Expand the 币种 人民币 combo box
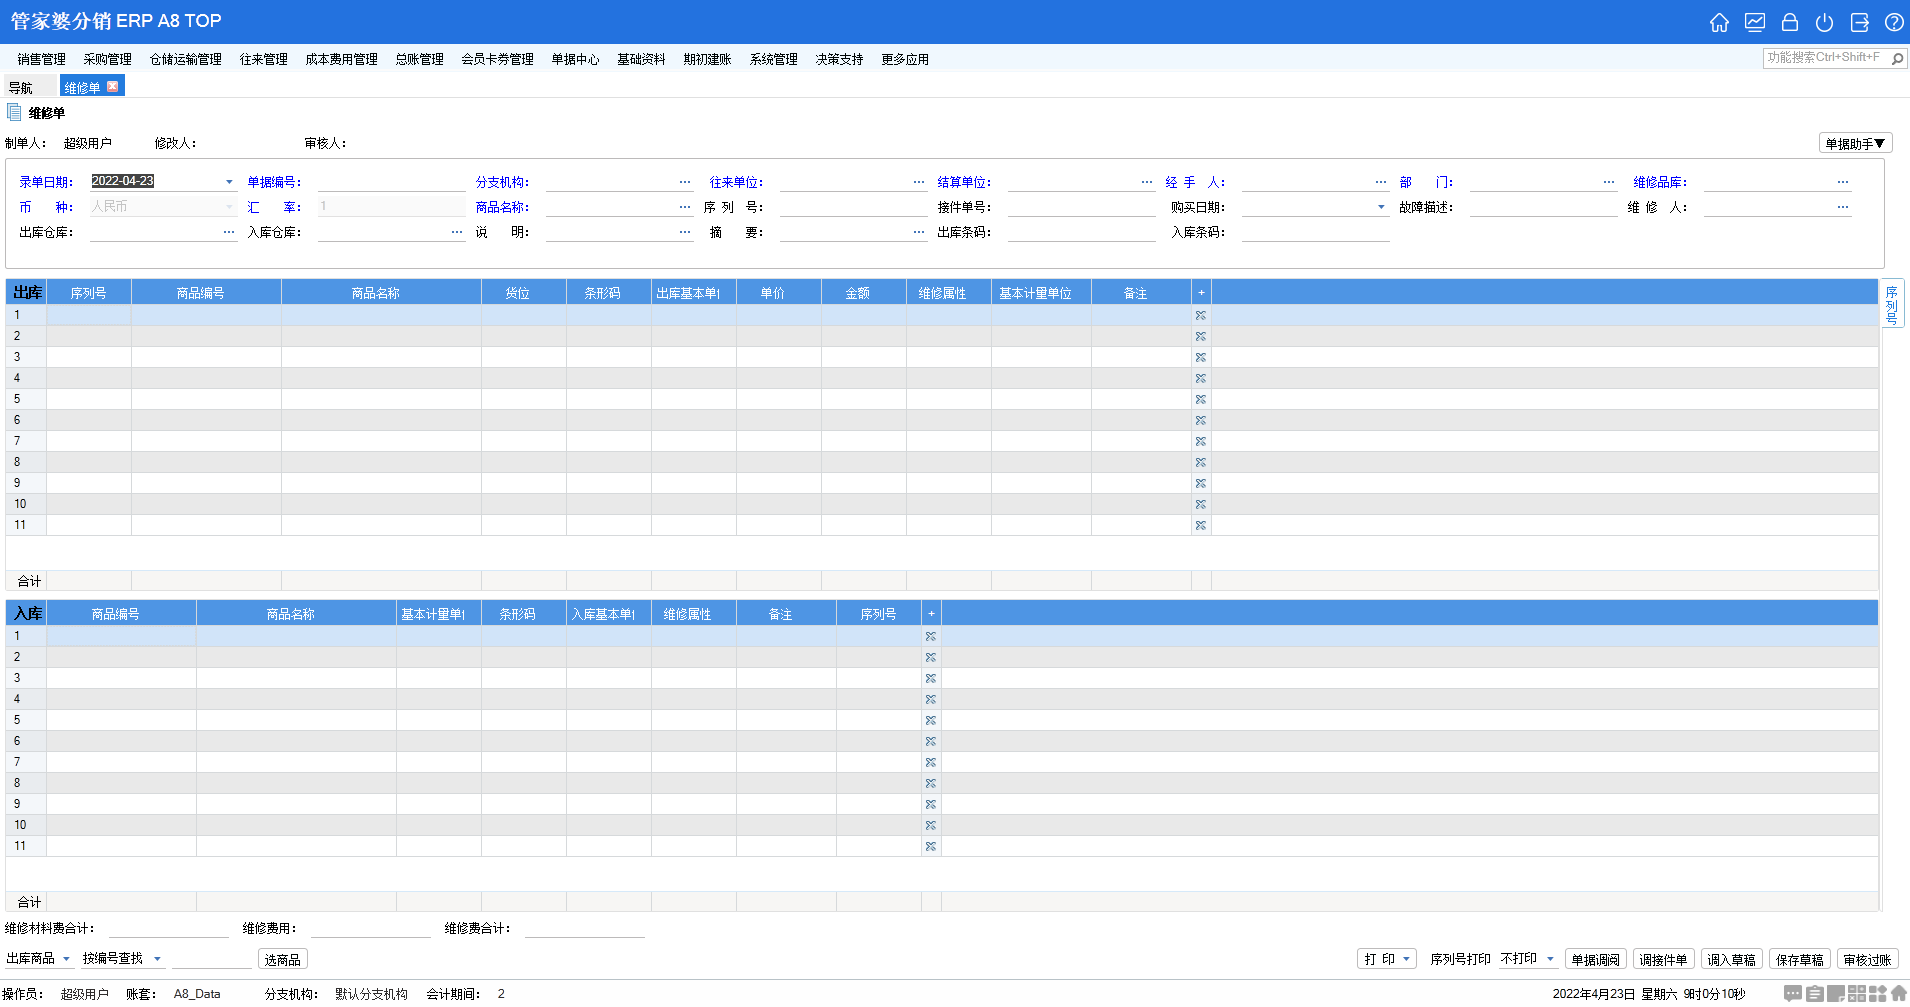Screen dimensions: 1910x1007 tap(229, 207)
